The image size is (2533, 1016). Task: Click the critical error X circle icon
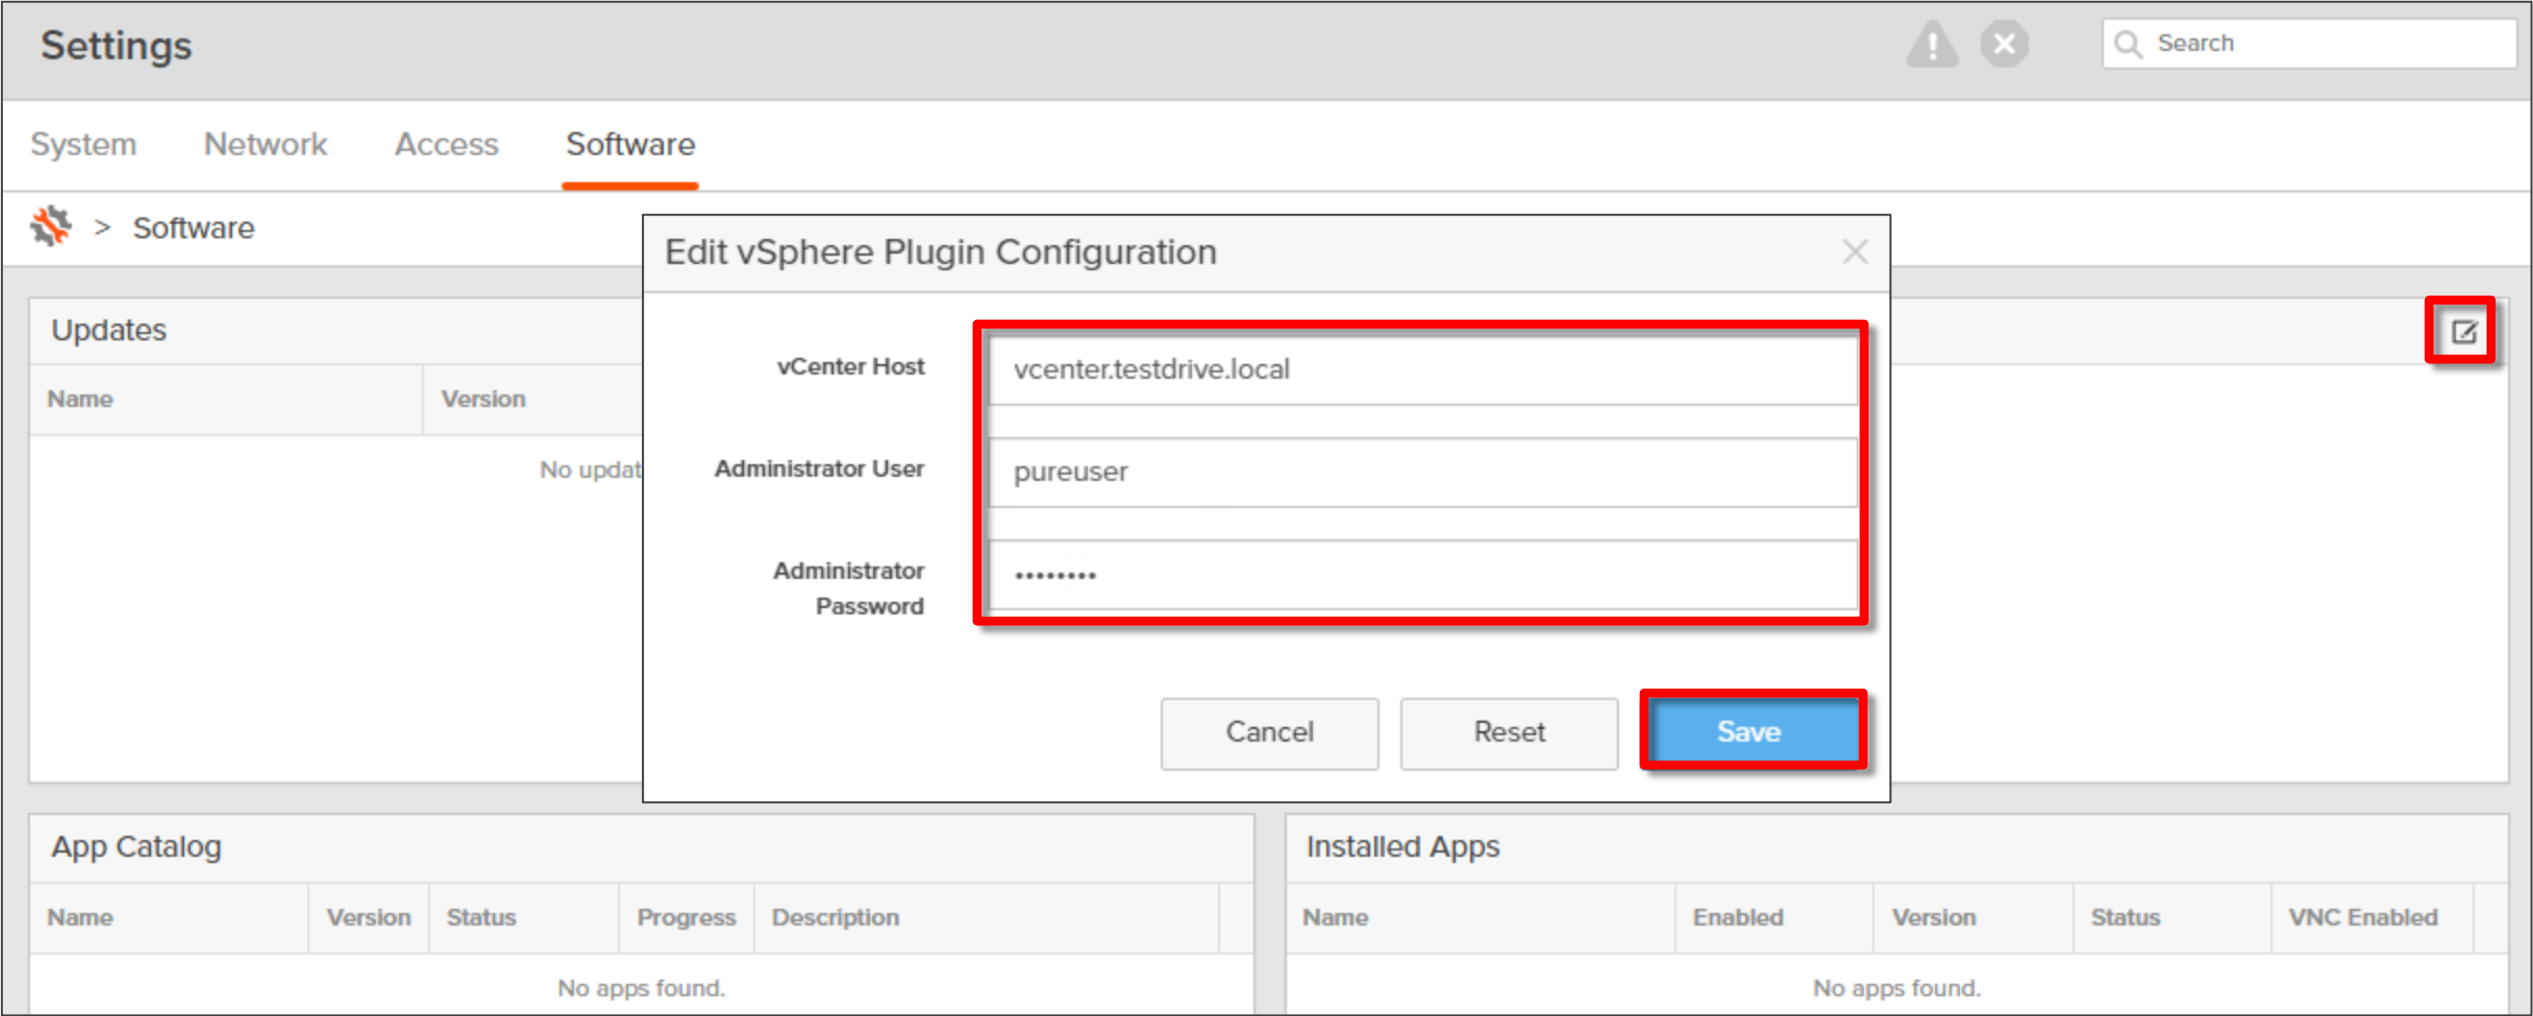2004,45
